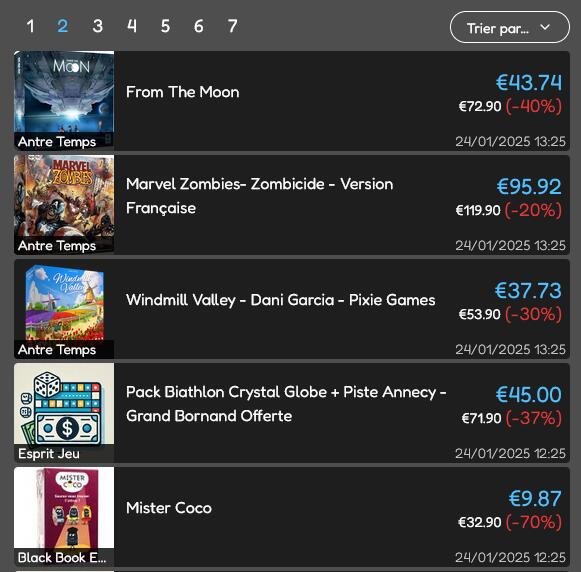Screen dimensions: 581x572
Task: Go to page 3 of results
Action: (x=97, y=26)
